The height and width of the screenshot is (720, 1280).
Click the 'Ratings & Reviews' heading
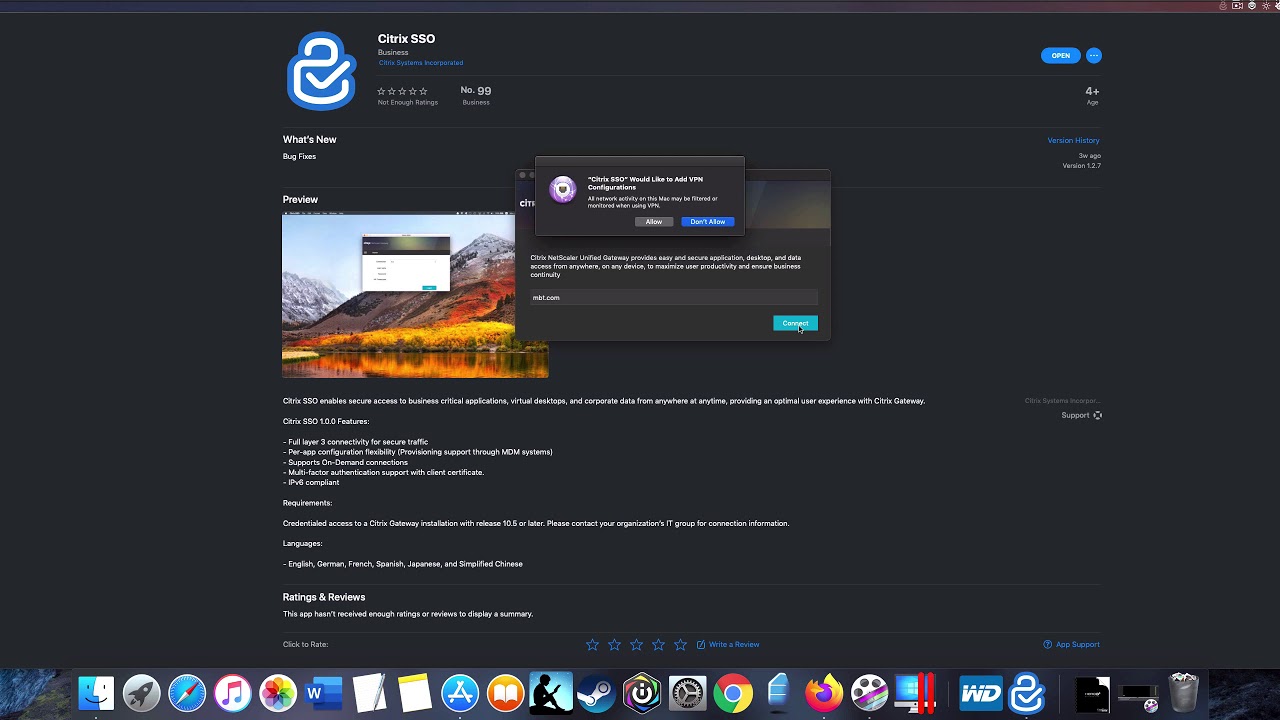(x=324, y=597)
